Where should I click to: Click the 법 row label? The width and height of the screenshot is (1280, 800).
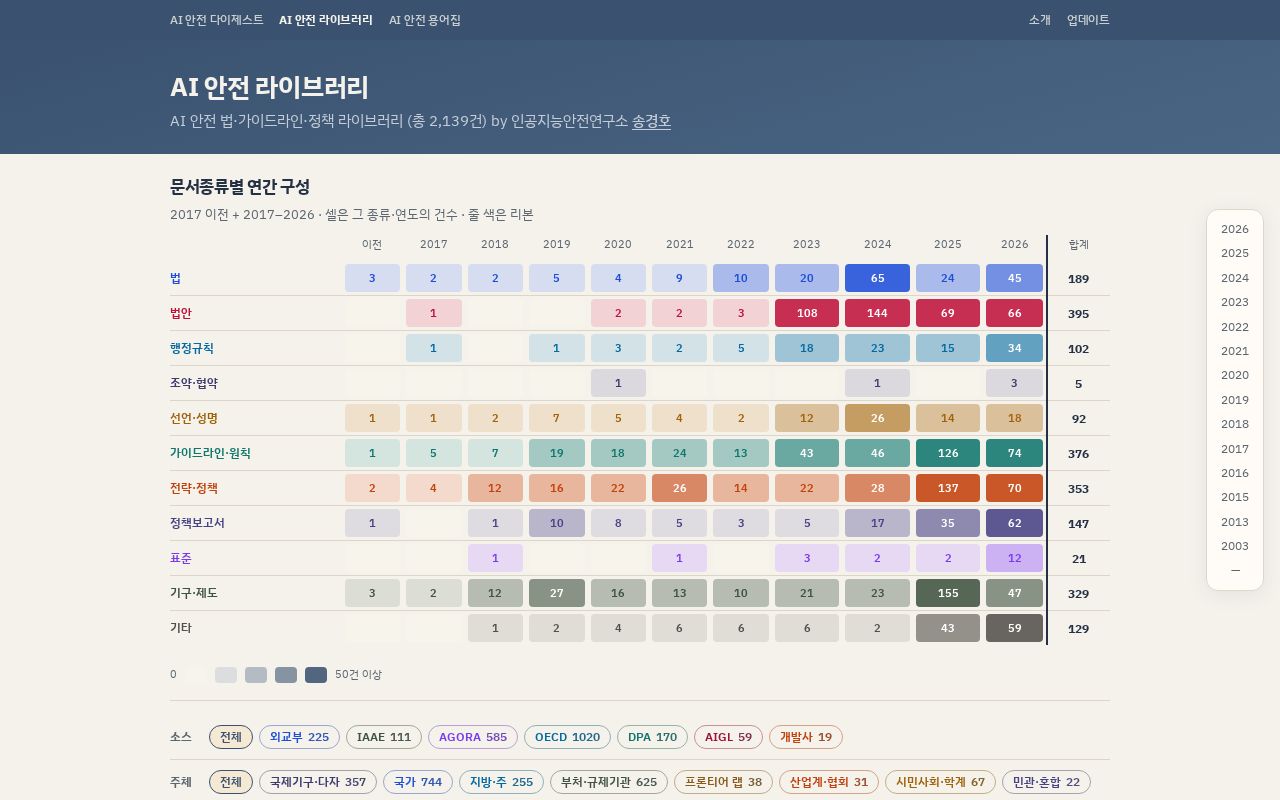point(176,278)
